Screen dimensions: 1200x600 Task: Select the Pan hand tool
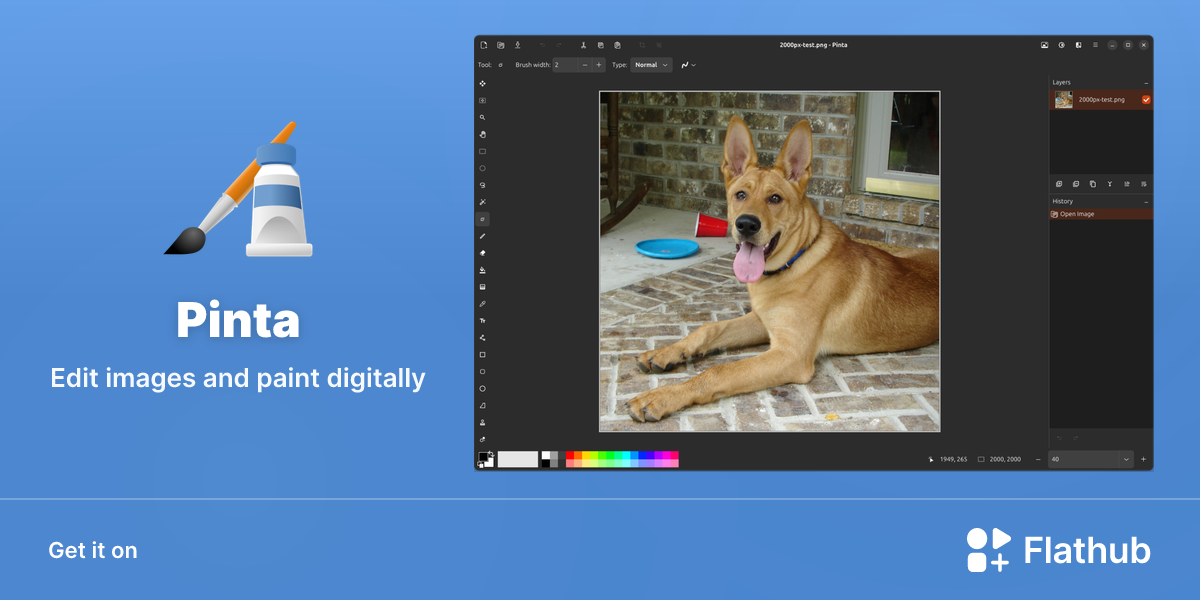point(483,134)
